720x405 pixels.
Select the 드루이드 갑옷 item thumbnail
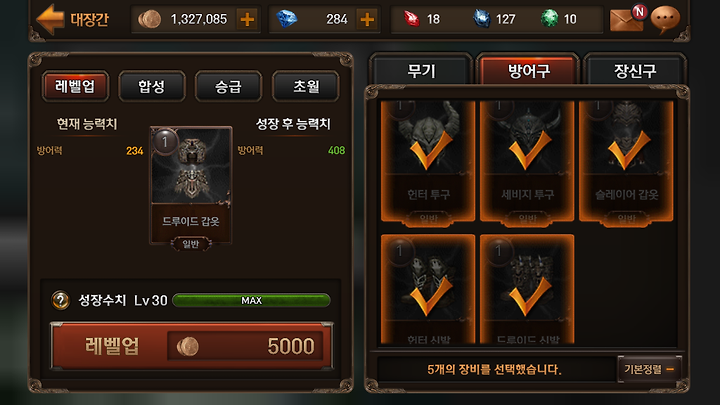tap(191, 186)
